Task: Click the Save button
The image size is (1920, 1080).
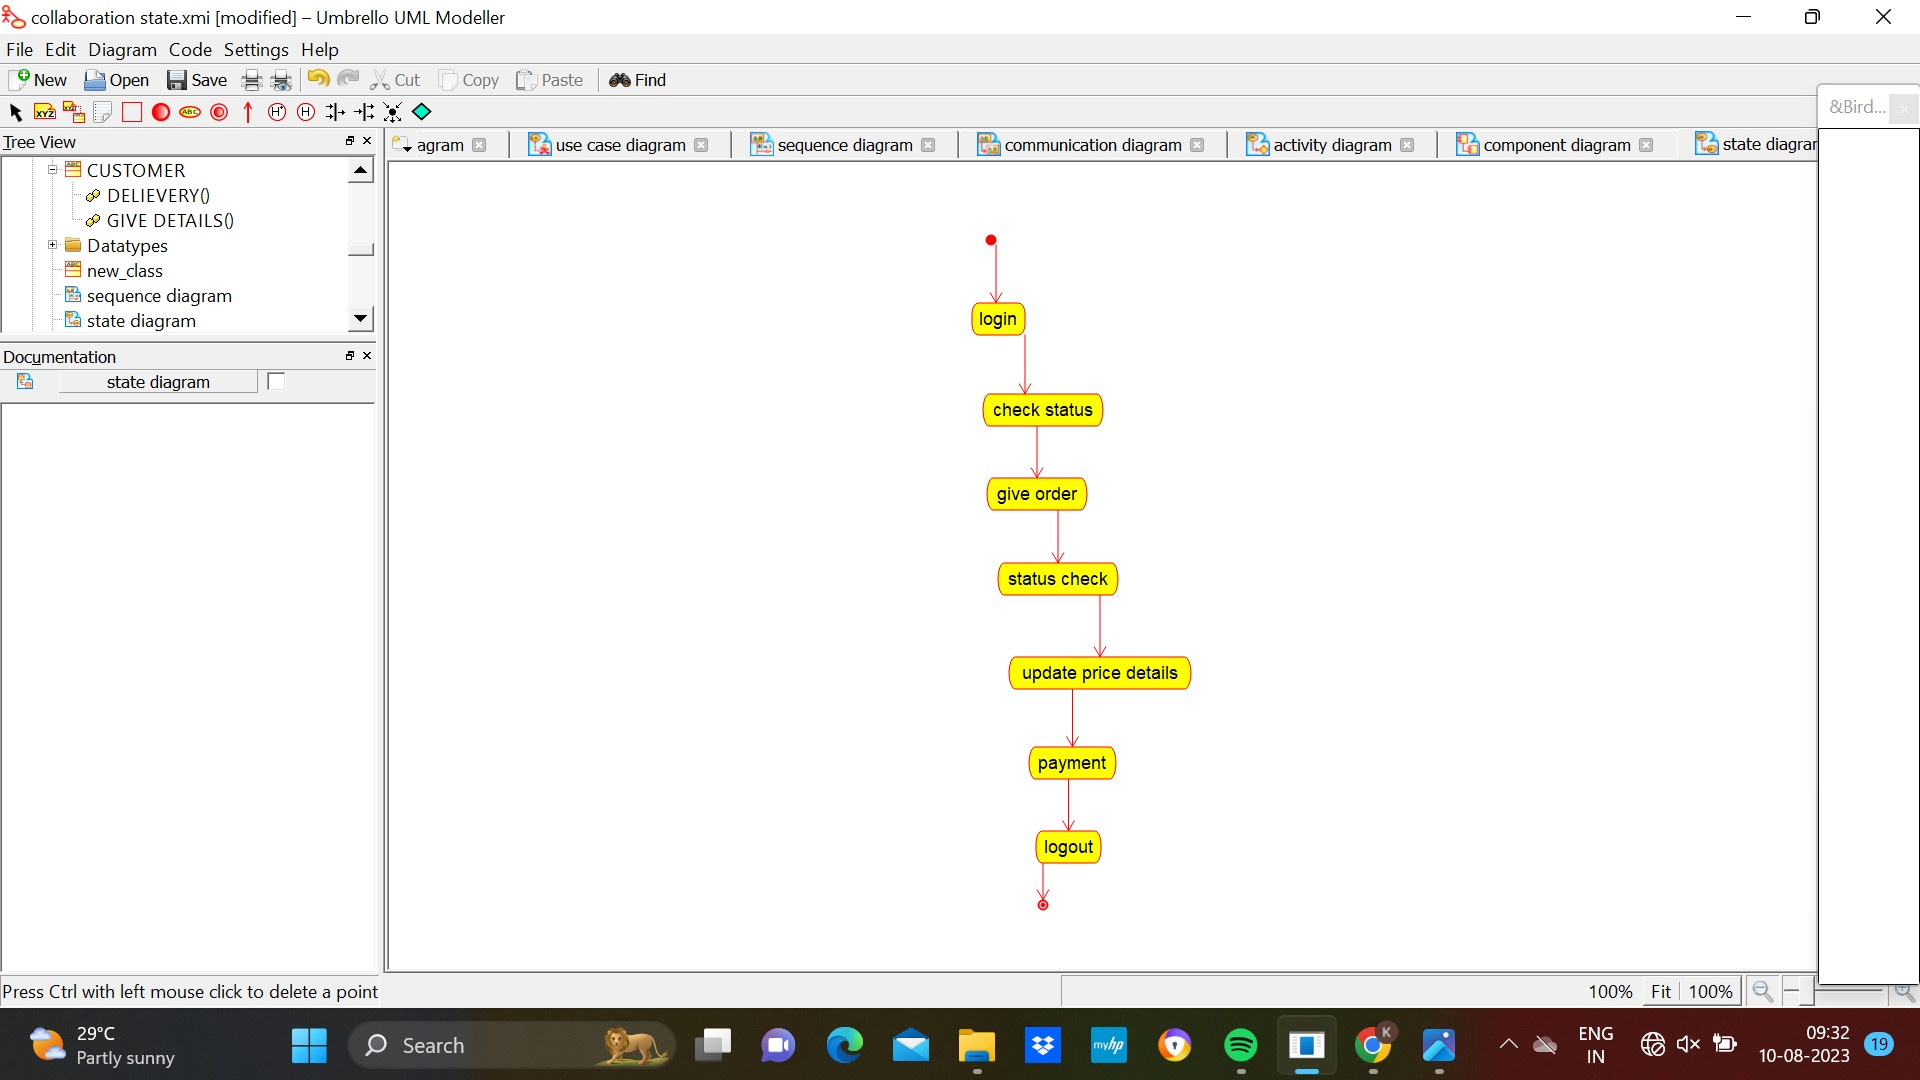Action: (x=197, y=80)
